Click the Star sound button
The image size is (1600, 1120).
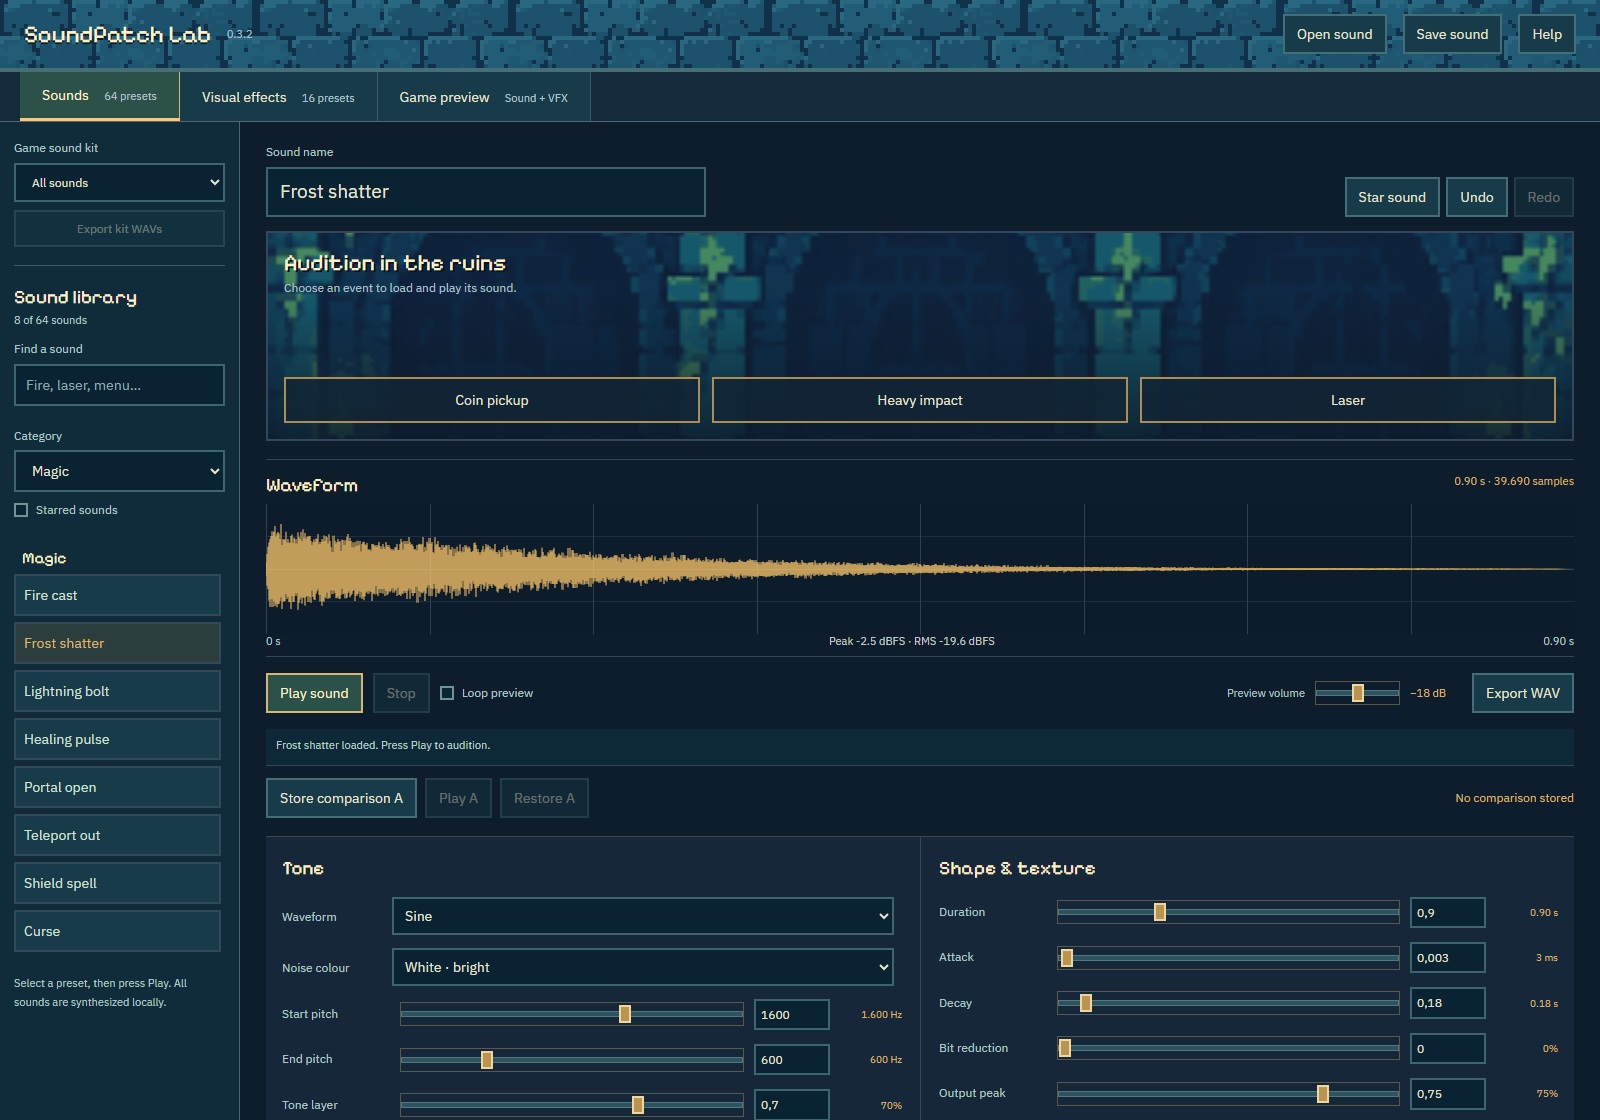pyautogui.click(x=1392, y=197)
